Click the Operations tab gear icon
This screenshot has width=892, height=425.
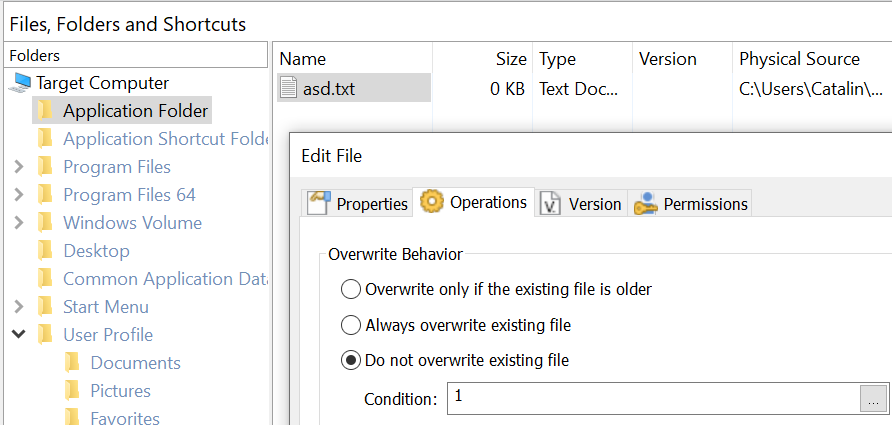coord(432,202)
